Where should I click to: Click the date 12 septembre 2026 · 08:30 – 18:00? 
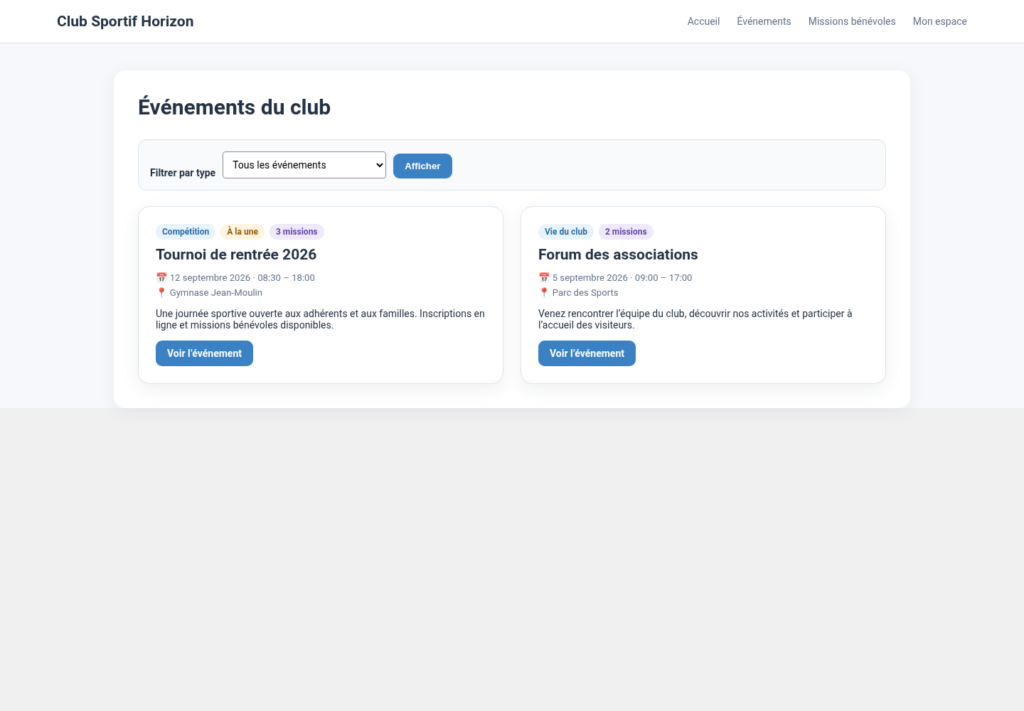242,277
